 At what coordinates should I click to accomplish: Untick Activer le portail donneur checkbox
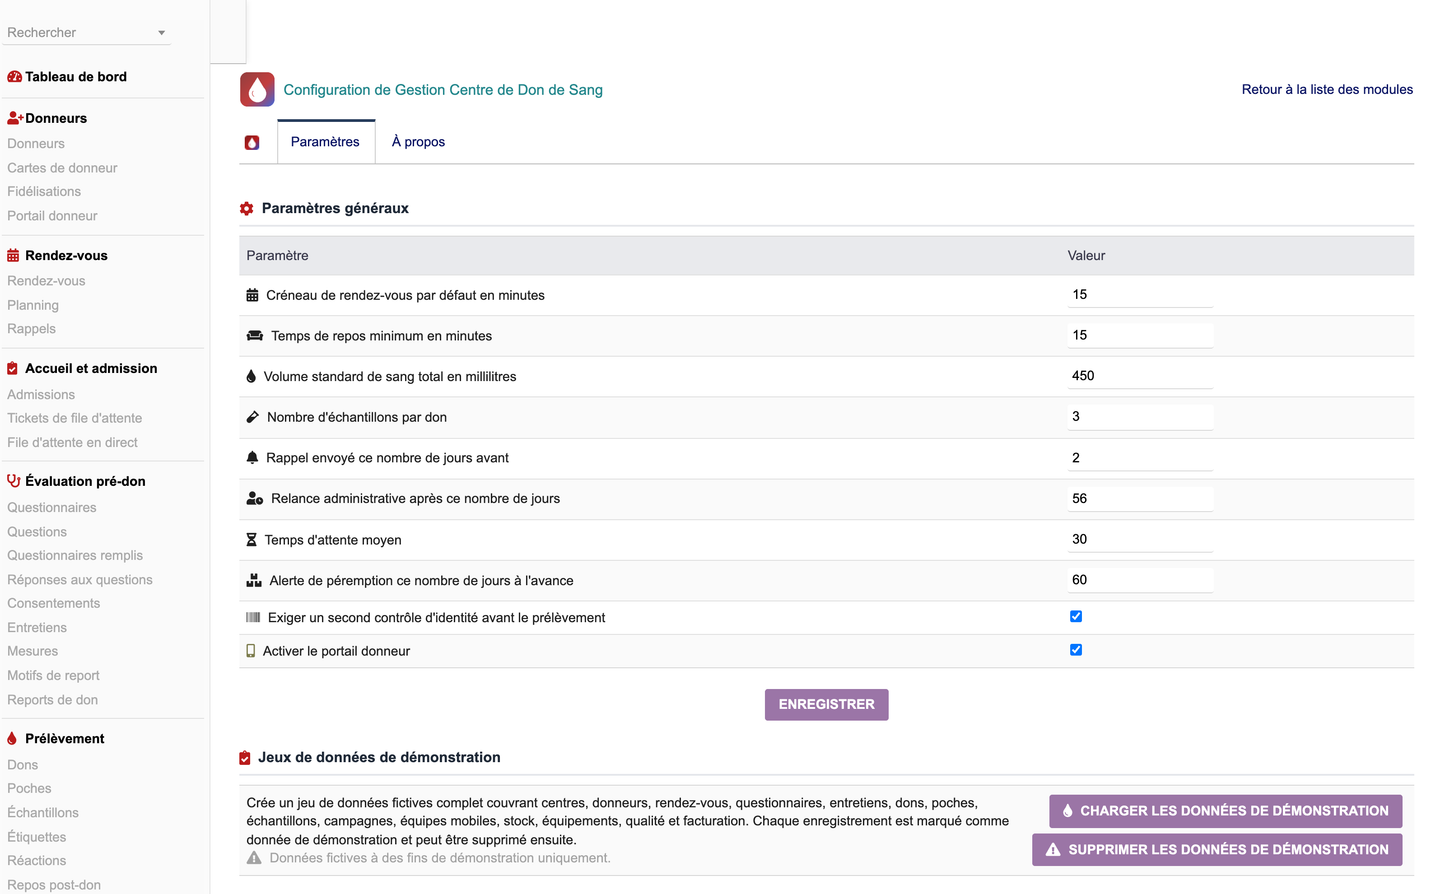click(x=1076, y=650)
